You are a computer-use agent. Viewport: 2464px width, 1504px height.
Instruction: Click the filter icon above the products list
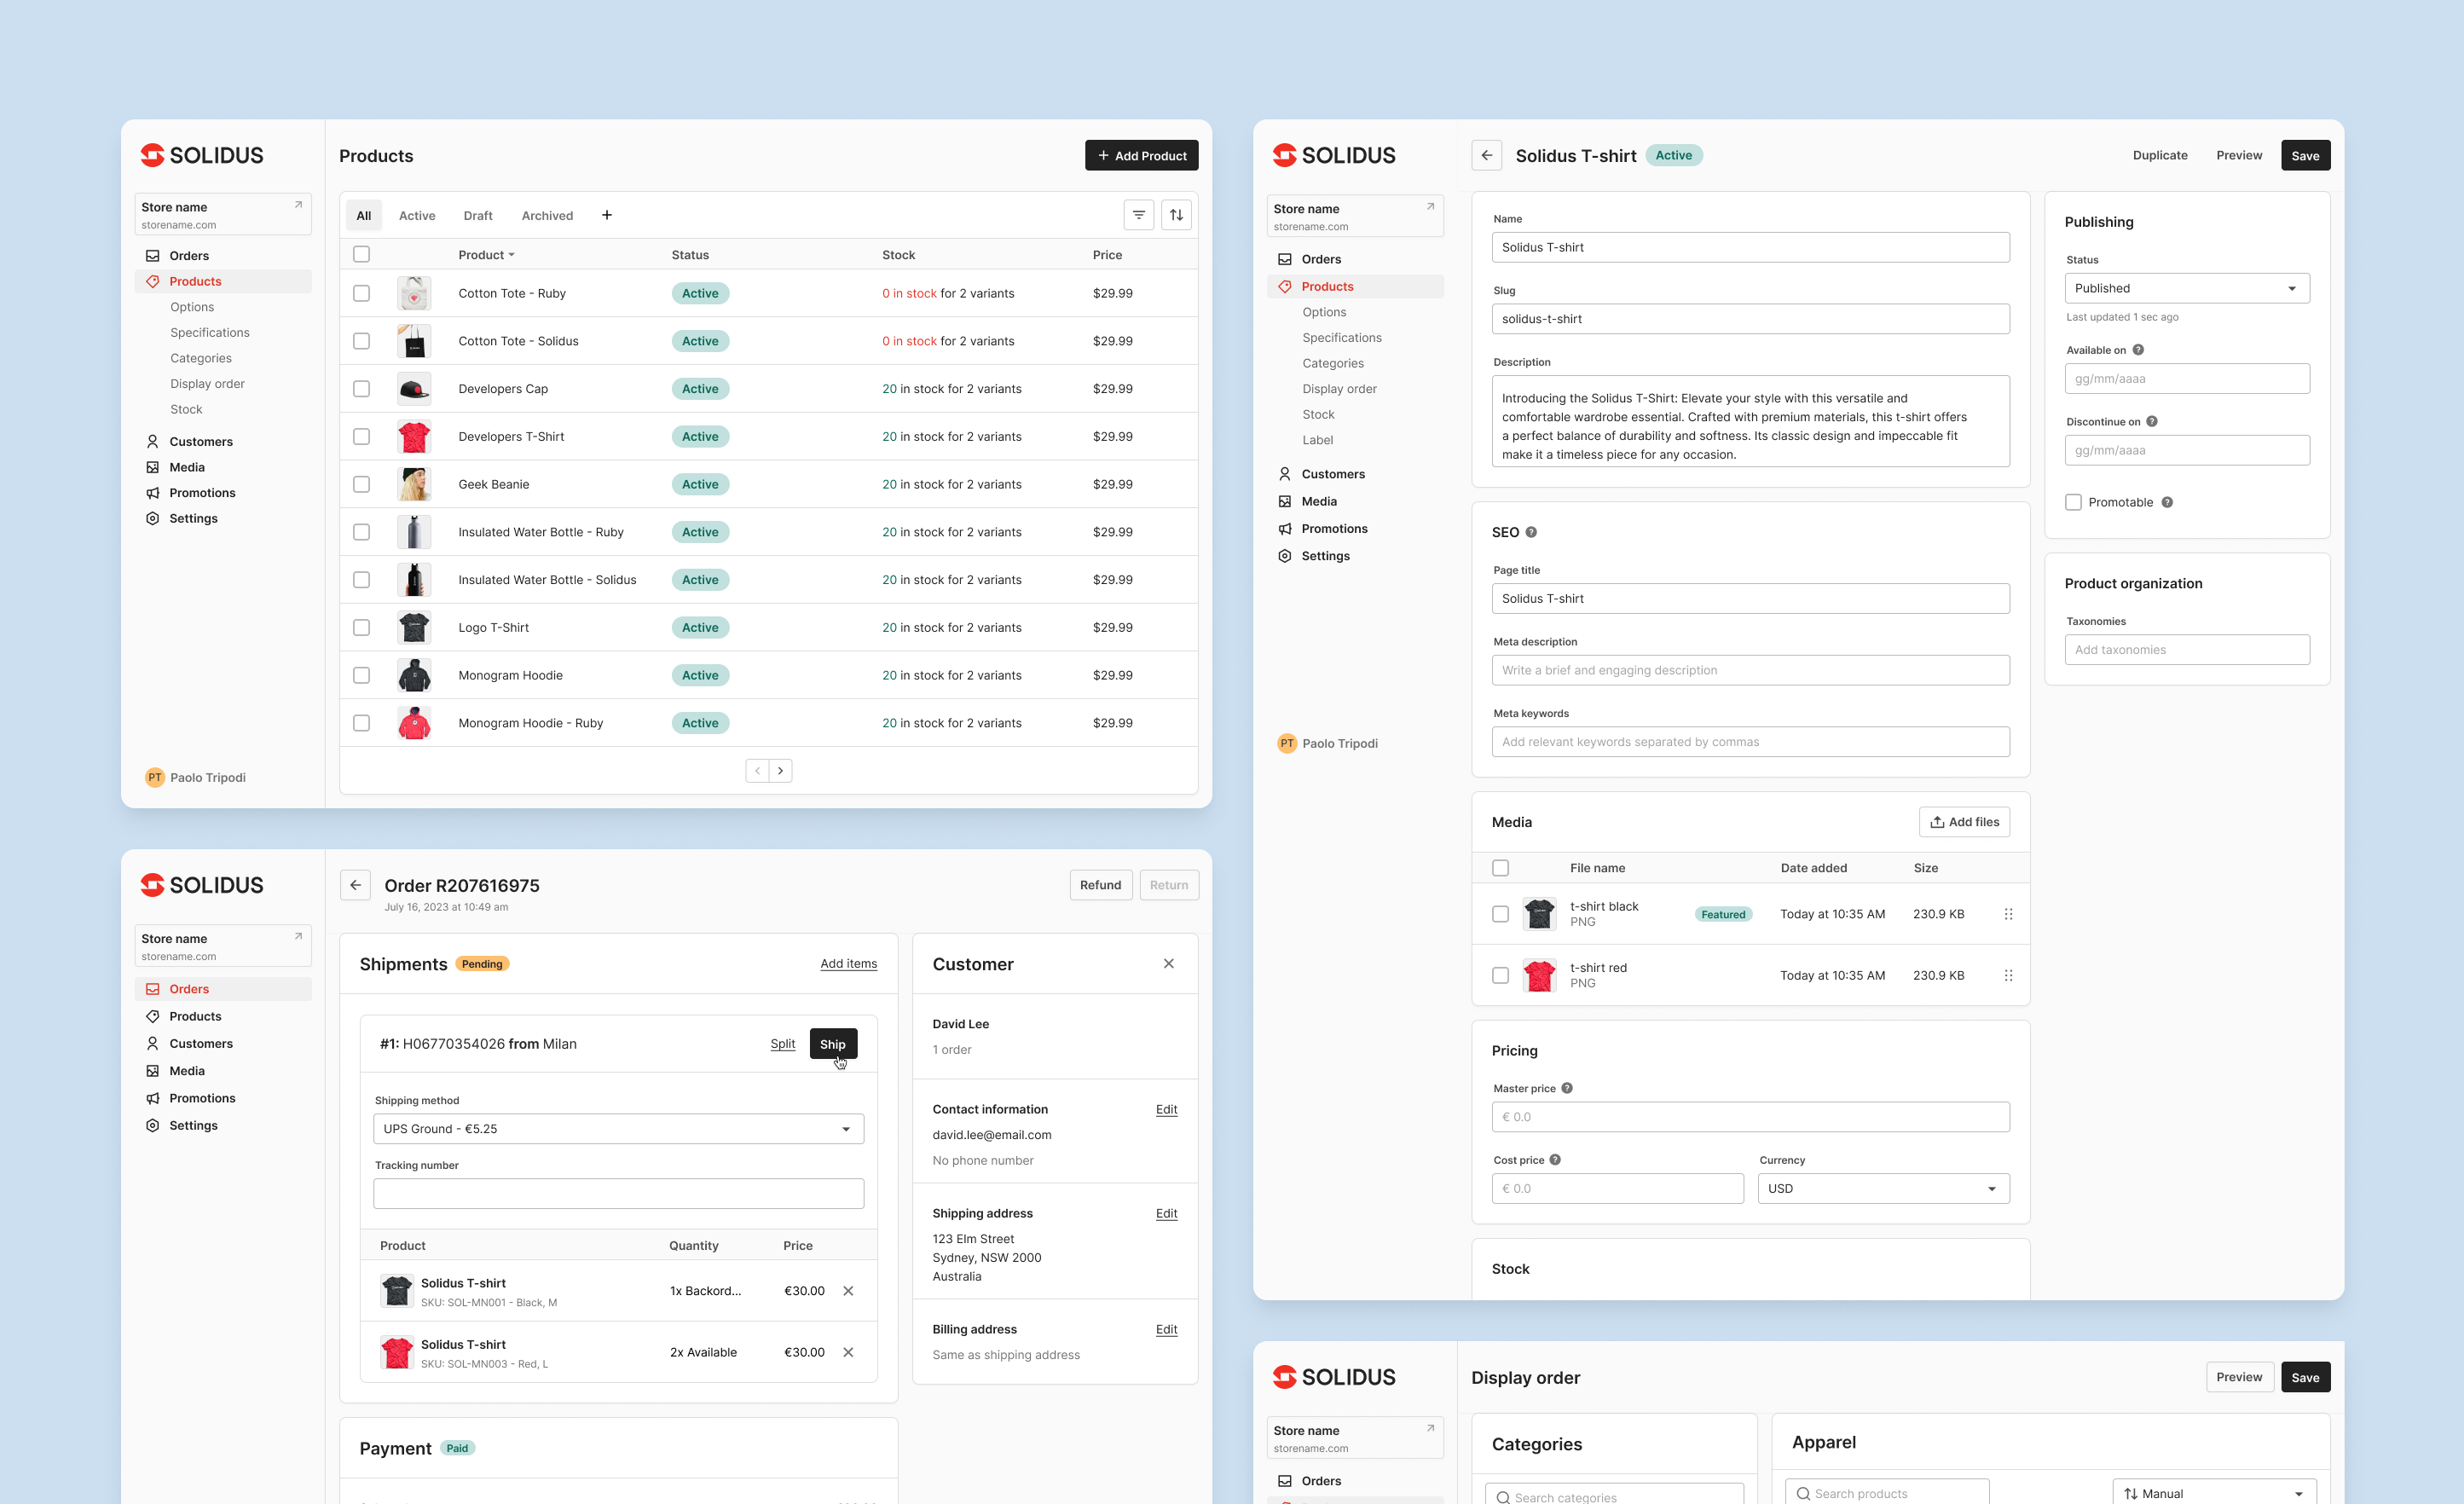1139,214
